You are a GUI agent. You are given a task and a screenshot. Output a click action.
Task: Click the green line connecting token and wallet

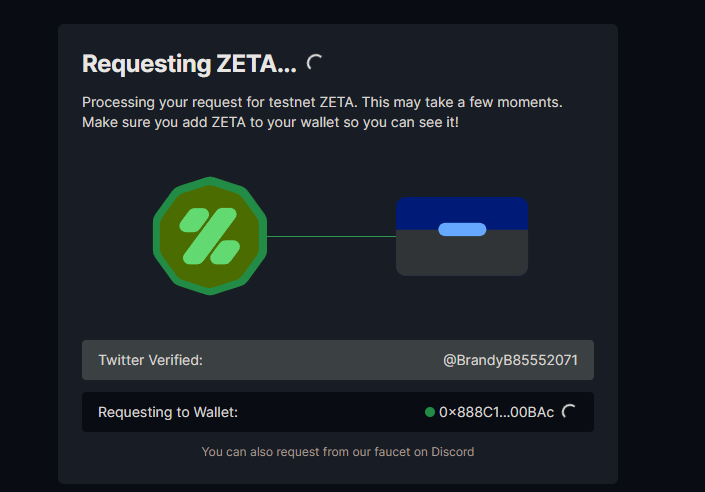point(331,236)
